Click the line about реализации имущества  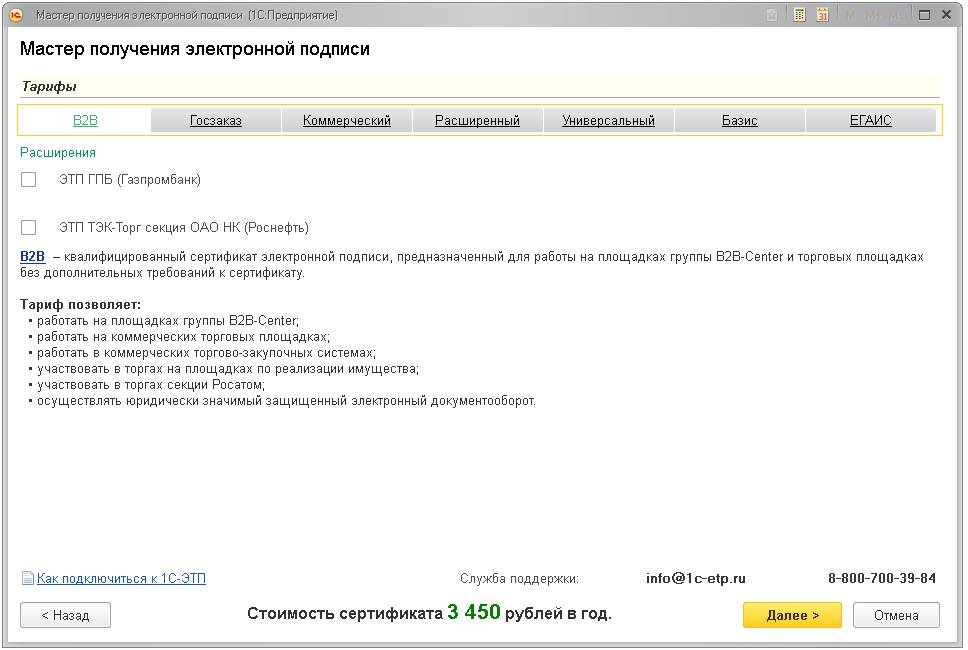pos(228,369)
